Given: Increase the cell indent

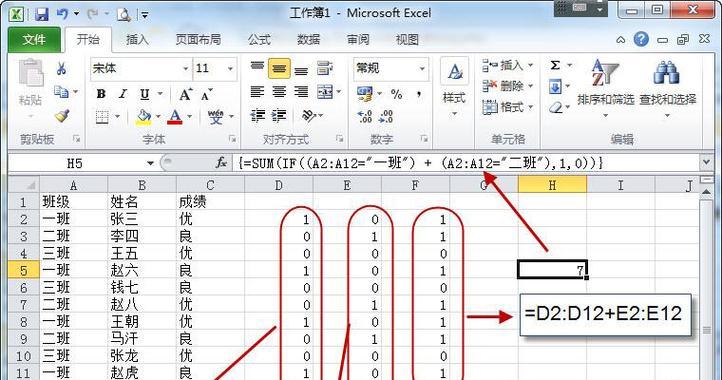Looking at the screenshot, I should pos(279,115).
